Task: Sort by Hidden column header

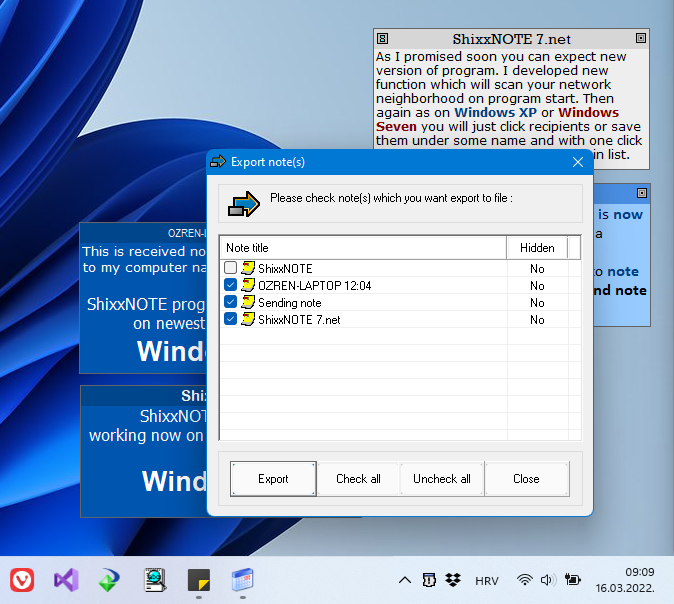Action: tap(537, 248)
